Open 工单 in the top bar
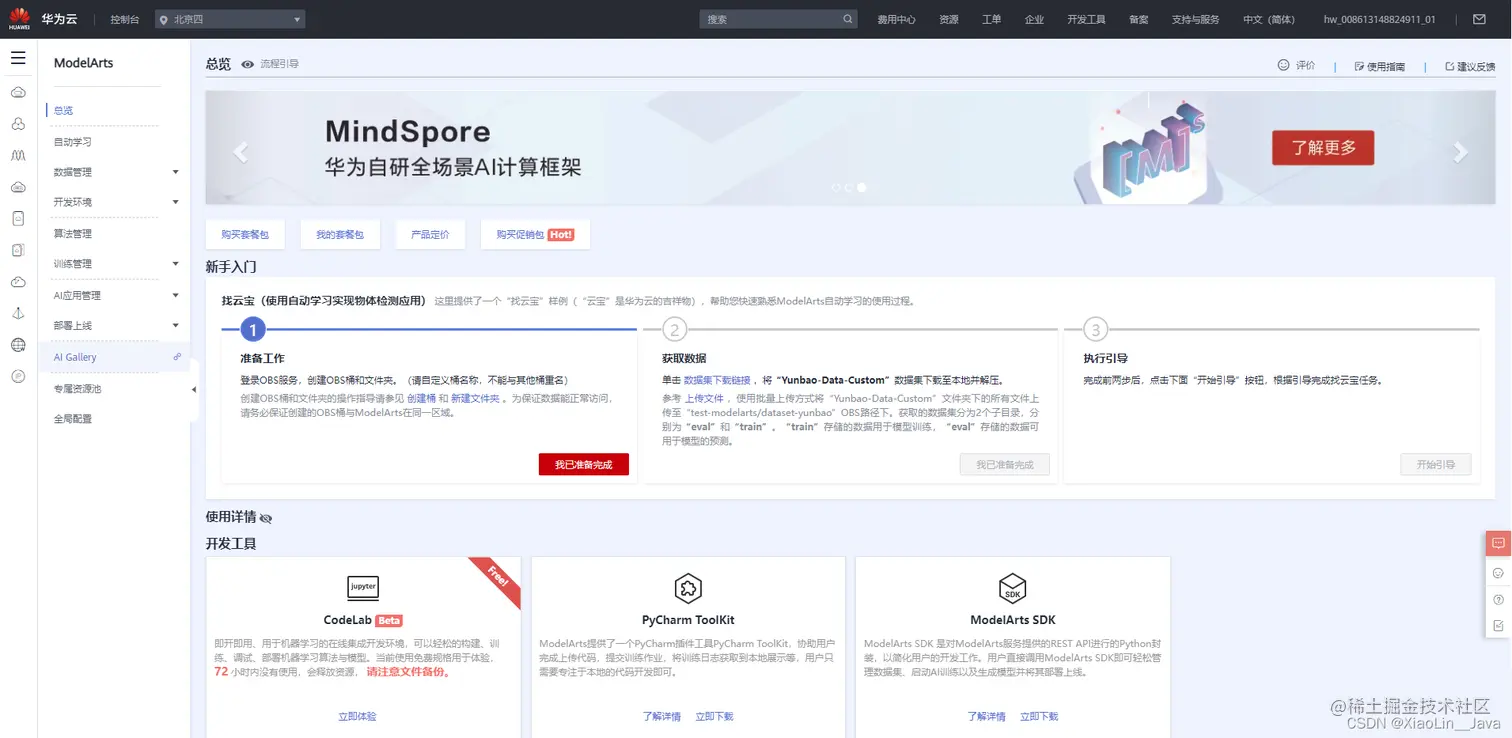This screenshot has width=1512, height=738. [991, 19]
